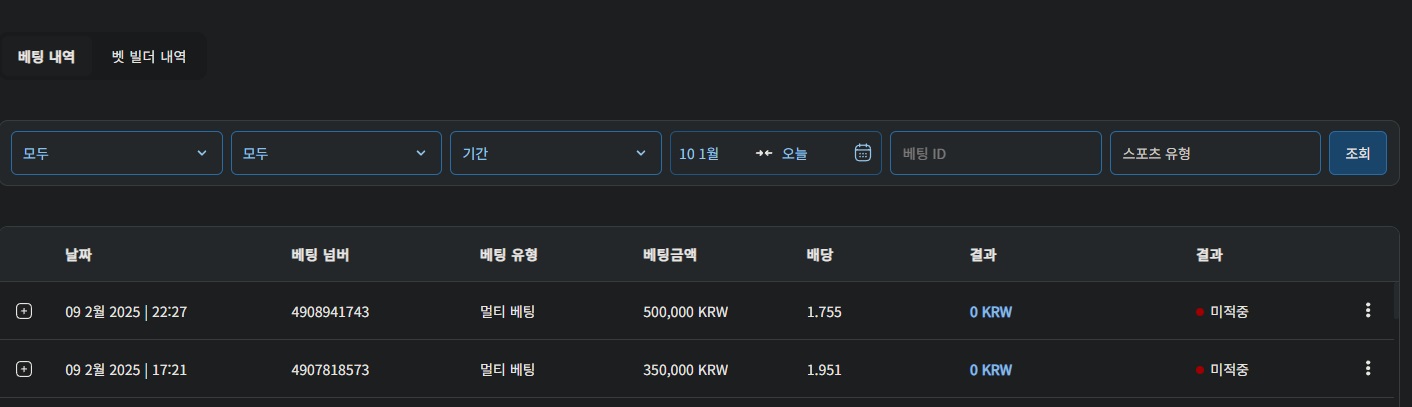The height and width of the screenshot is (407, 1412).
Task: Expand the 17:21 bet row plus icon
Action: click(24, 369)
